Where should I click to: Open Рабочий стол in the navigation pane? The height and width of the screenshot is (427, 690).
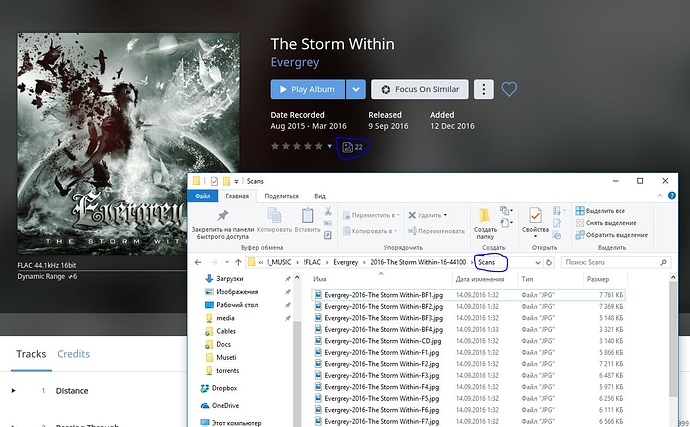coord(237,305)
